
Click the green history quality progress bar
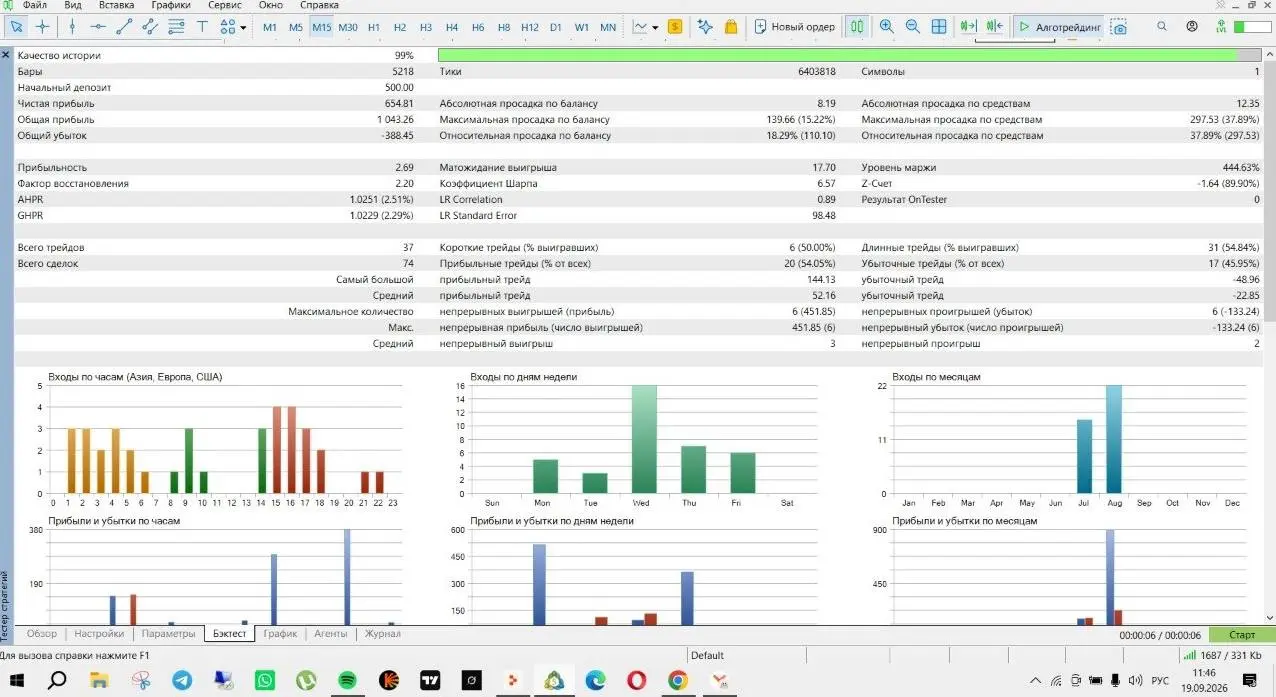pyautogui.click(x=849, y=55)
